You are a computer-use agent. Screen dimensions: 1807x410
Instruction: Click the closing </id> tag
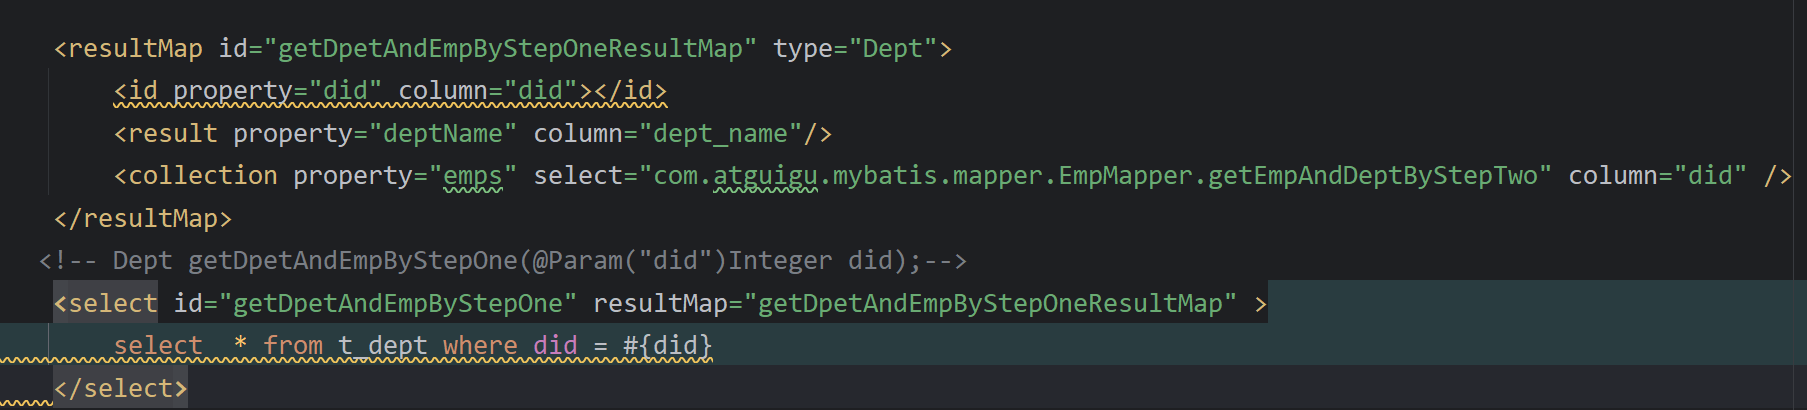pyautogui.click(x=630, y=91)
